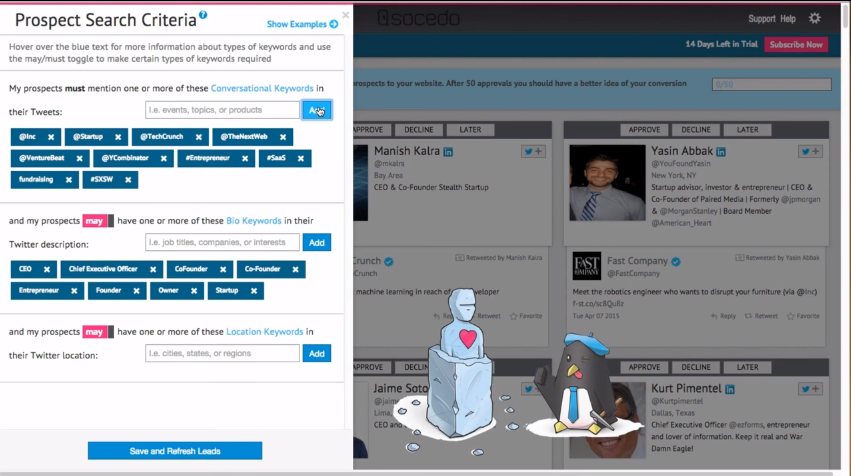Click the help question mark beside Prospect Search Criteria
851x476 pixels.
click(203, 15)
